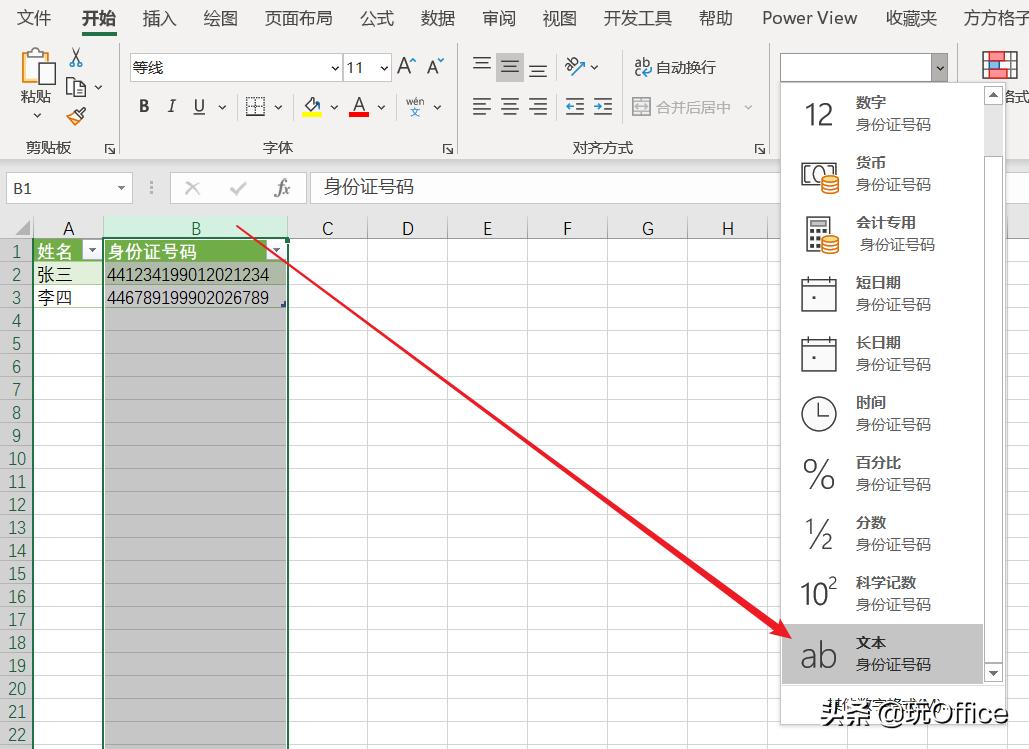1029x749 pixels.
Task: Toggle italic formatting
Action: click(170, 106)
